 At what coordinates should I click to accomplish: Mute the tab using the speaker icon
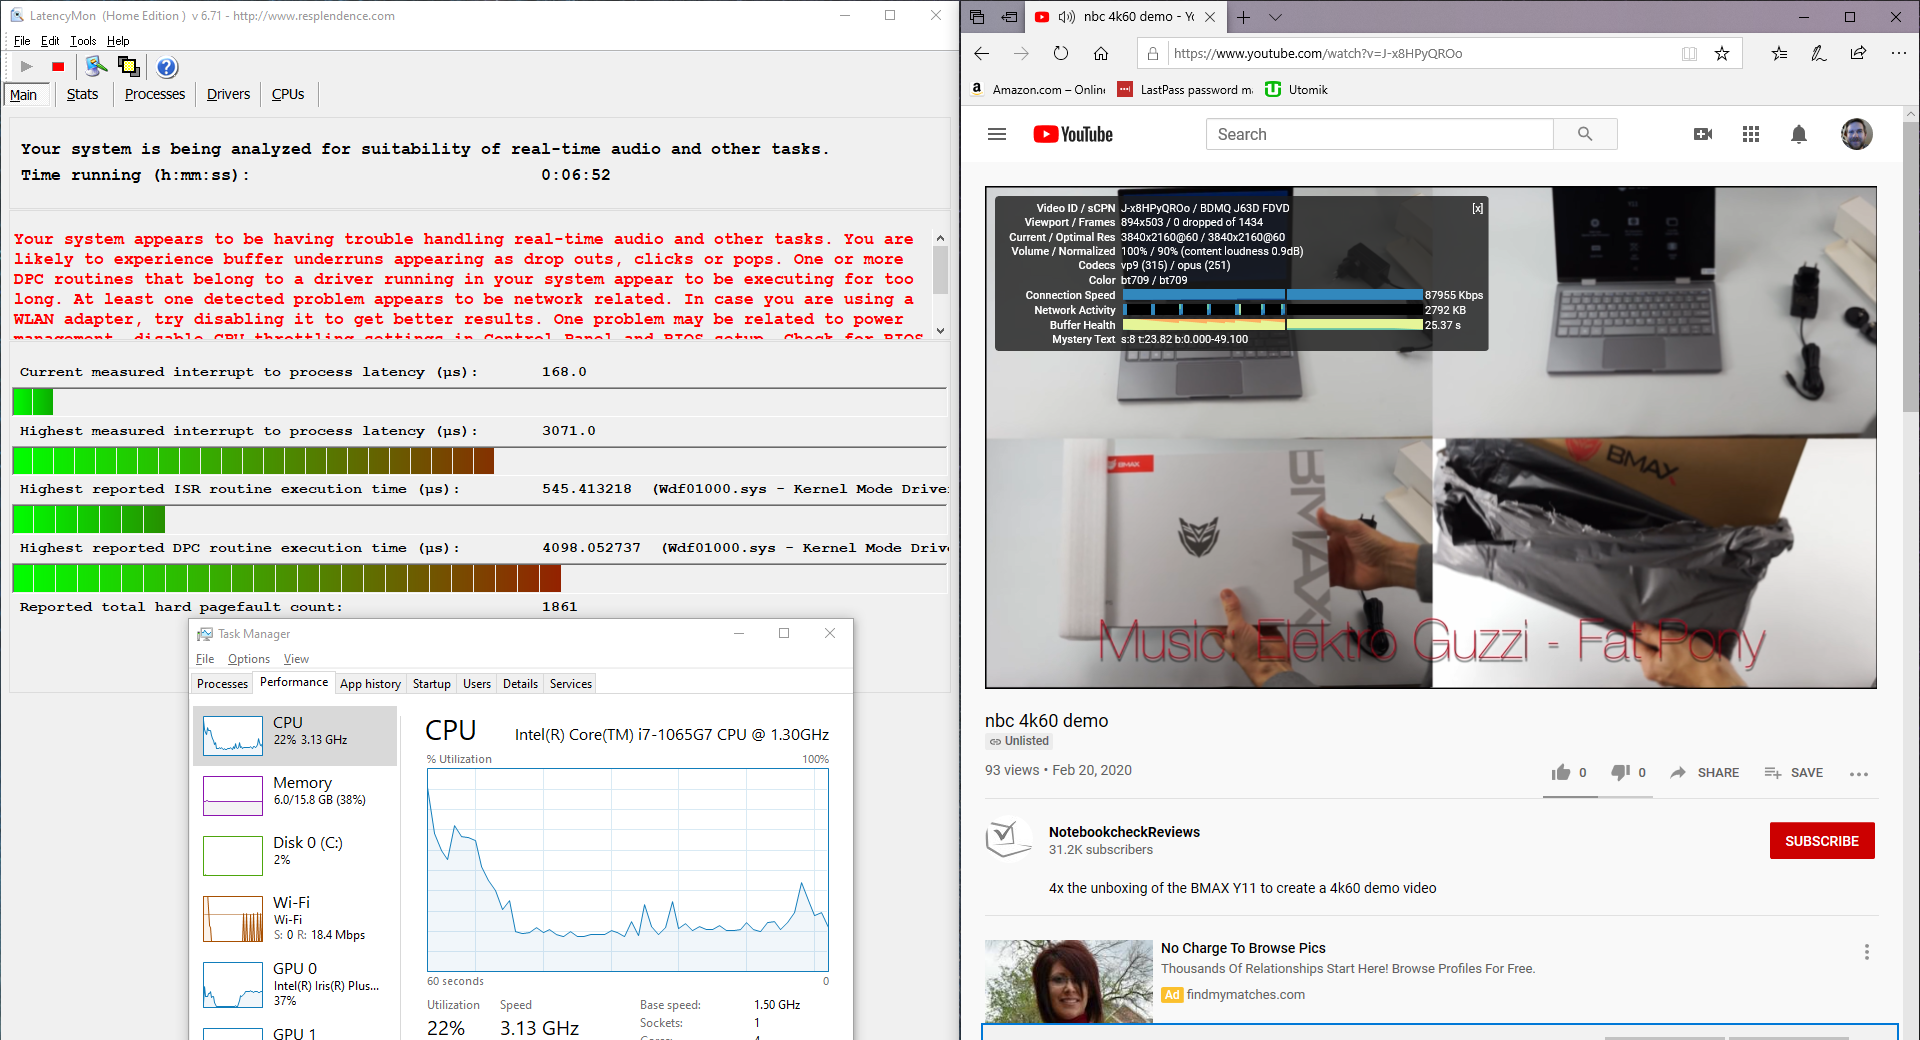1067,17
